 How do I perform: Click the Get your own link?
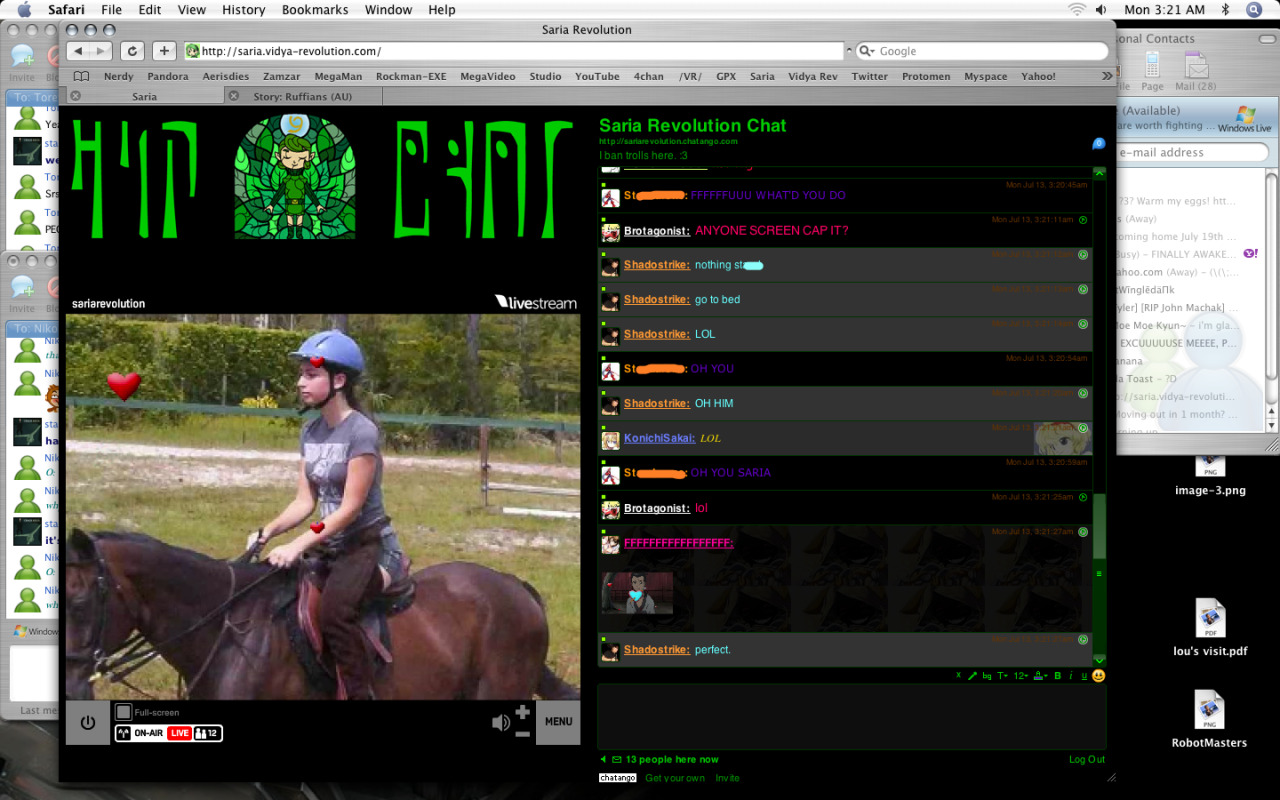point(675,778)
